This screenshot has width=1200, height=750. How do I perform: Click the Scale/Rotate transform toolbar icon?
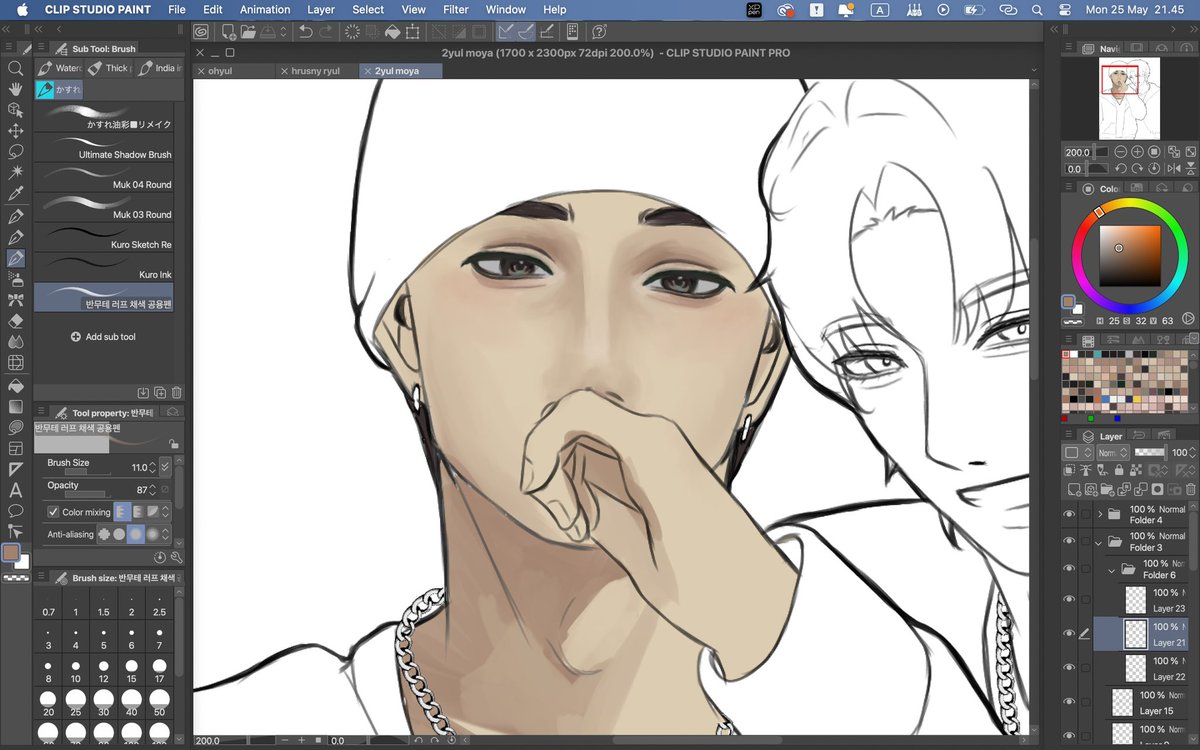[415, 32]
